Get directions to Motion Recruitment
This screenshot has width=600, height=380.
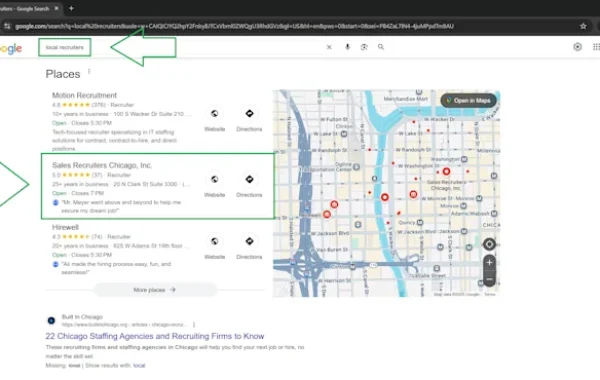(x=249, y=114)
